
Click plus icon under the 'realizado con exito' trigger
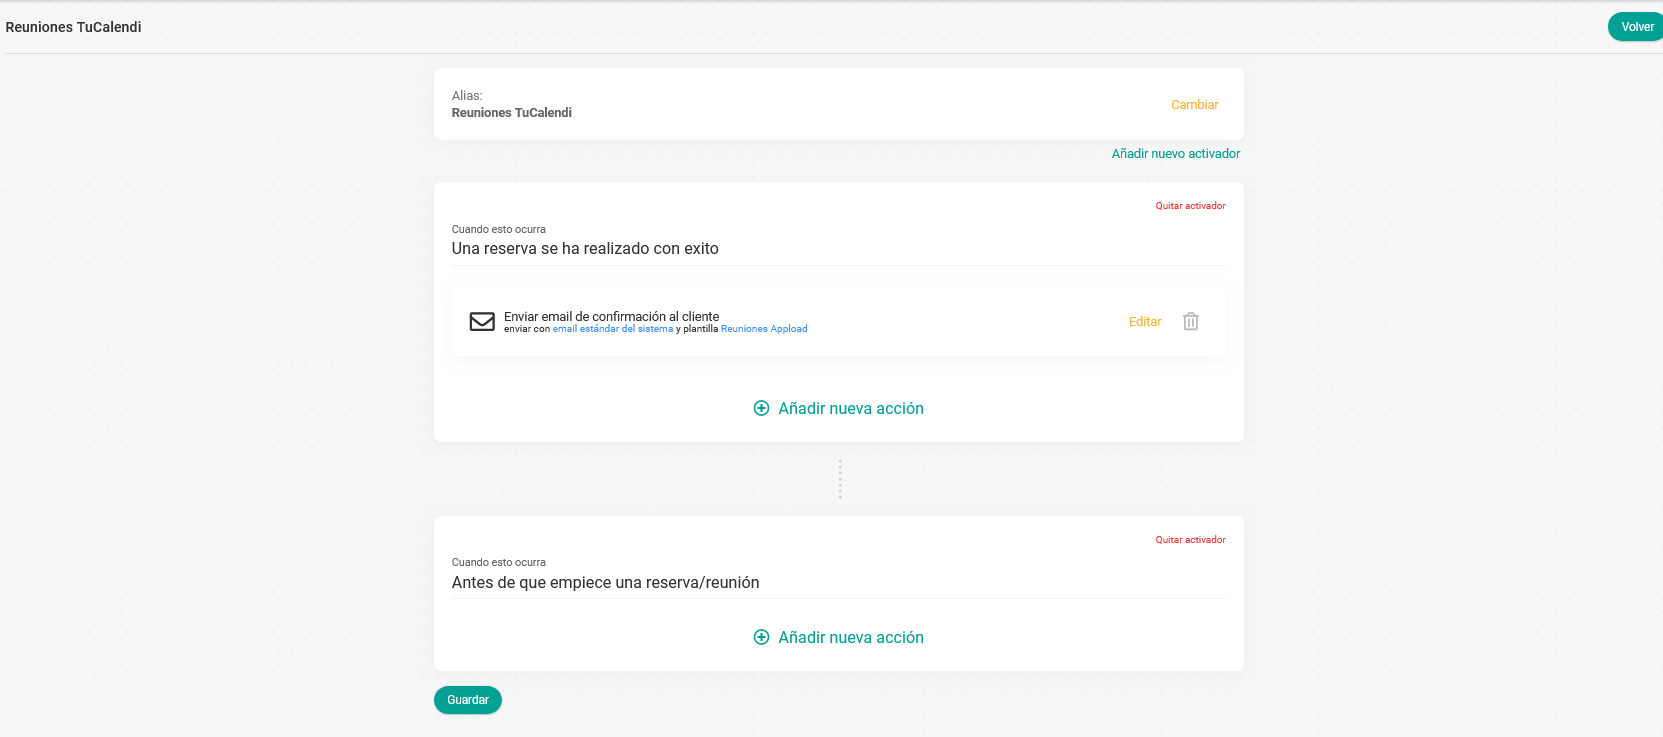[761, 408]
